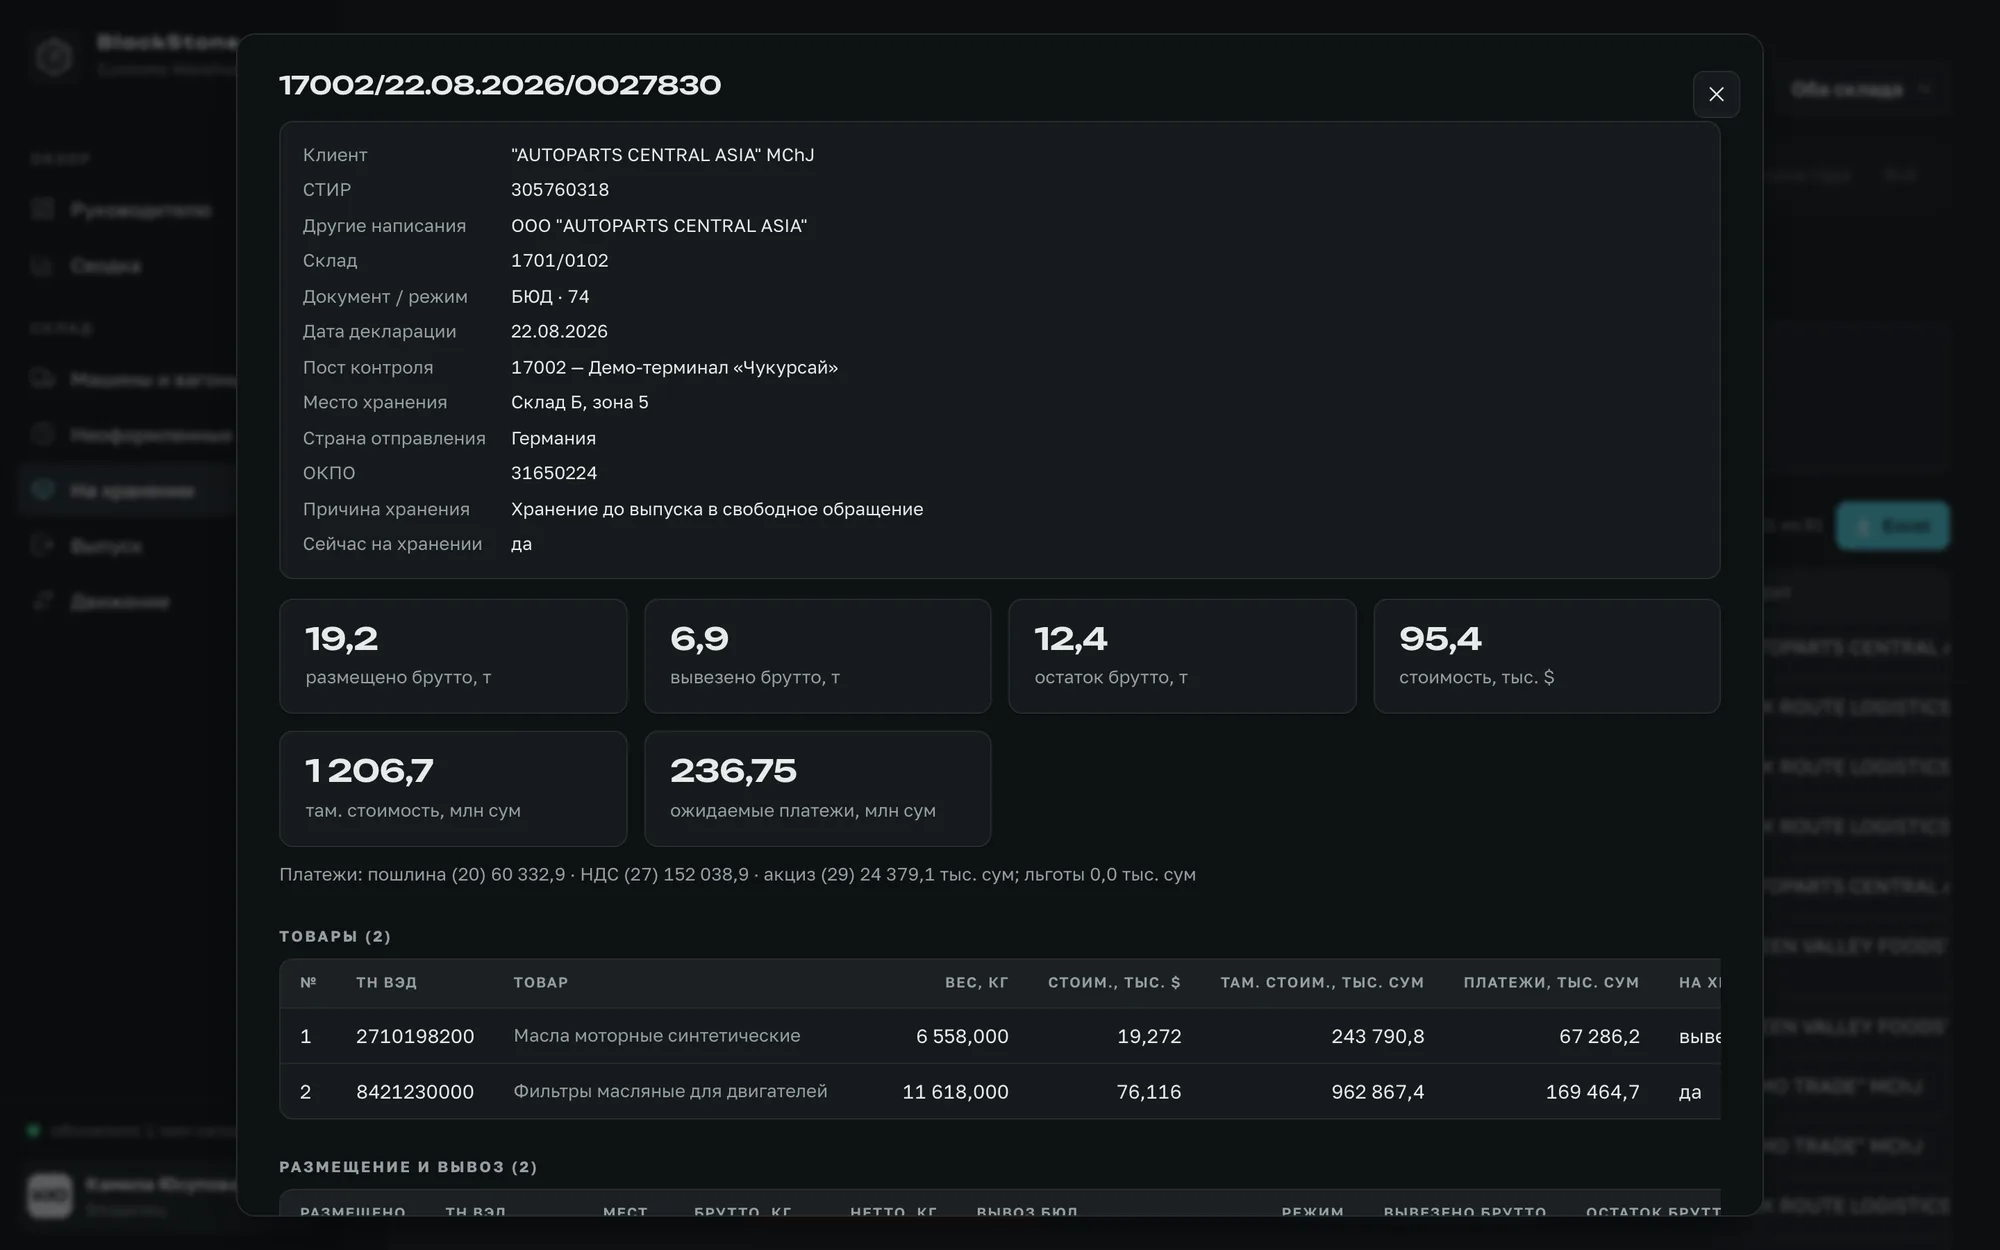
Task: Click the 95,4 'стоимость, тыс. $' card
Action: 1547,656
